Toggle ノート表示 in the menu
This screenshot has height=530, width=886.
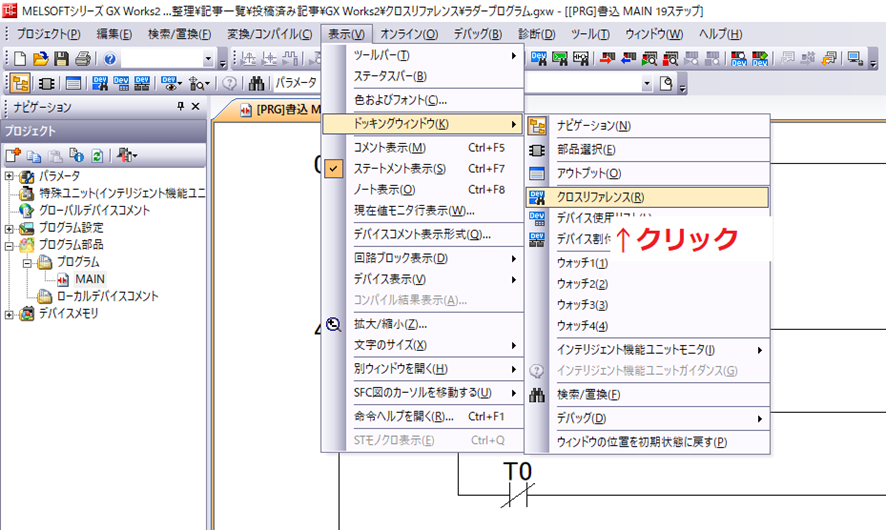click(423, 189)
